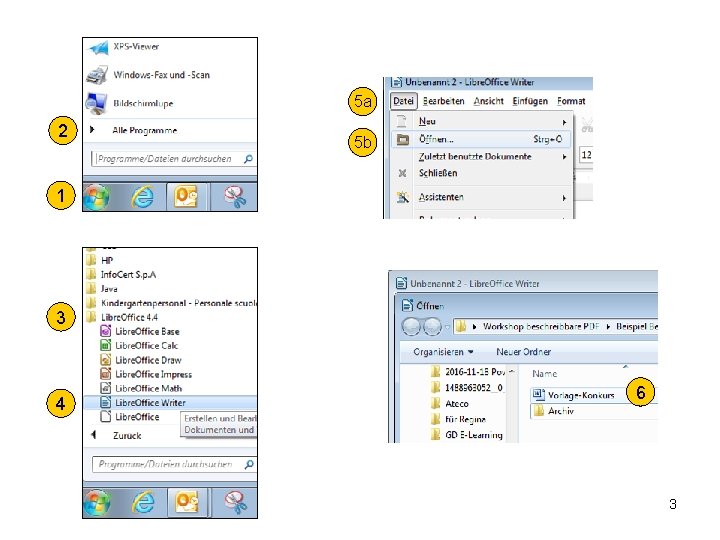Click the back arrow in Öffnen dialog
Image resolution: width=720 pixels, height=540 pixels.
[x=411, y=326]
